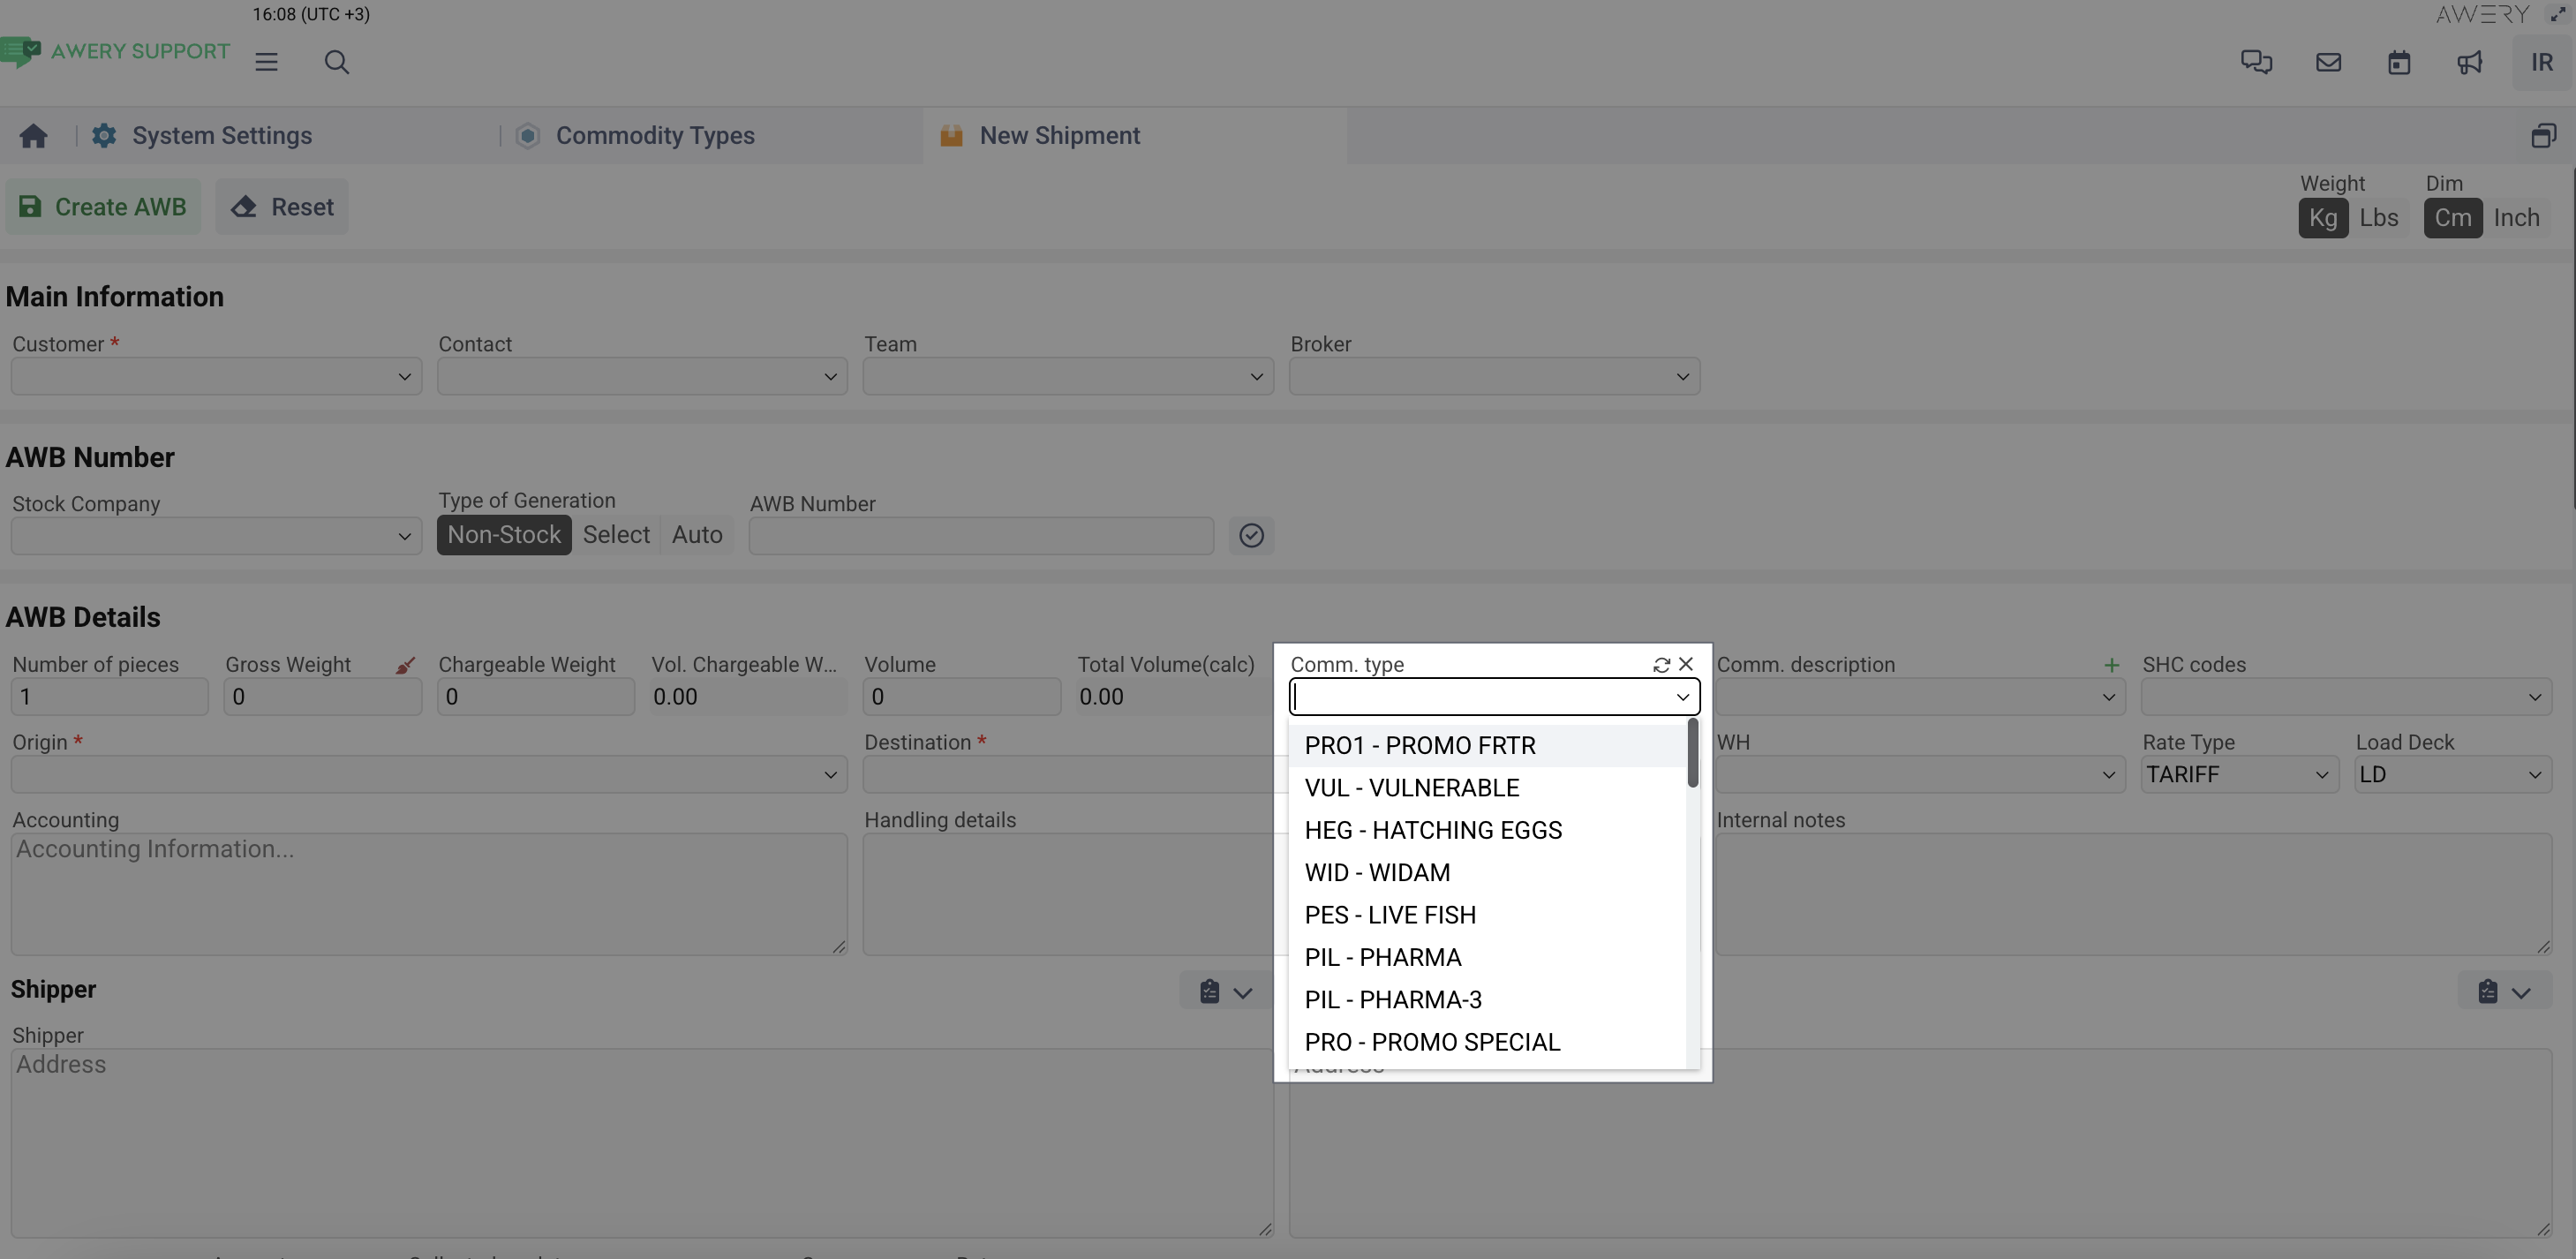Open the Rate Type TARIFF dropdown
The width and height of the screenshot is (2576, 1259).
(2238, 775)
